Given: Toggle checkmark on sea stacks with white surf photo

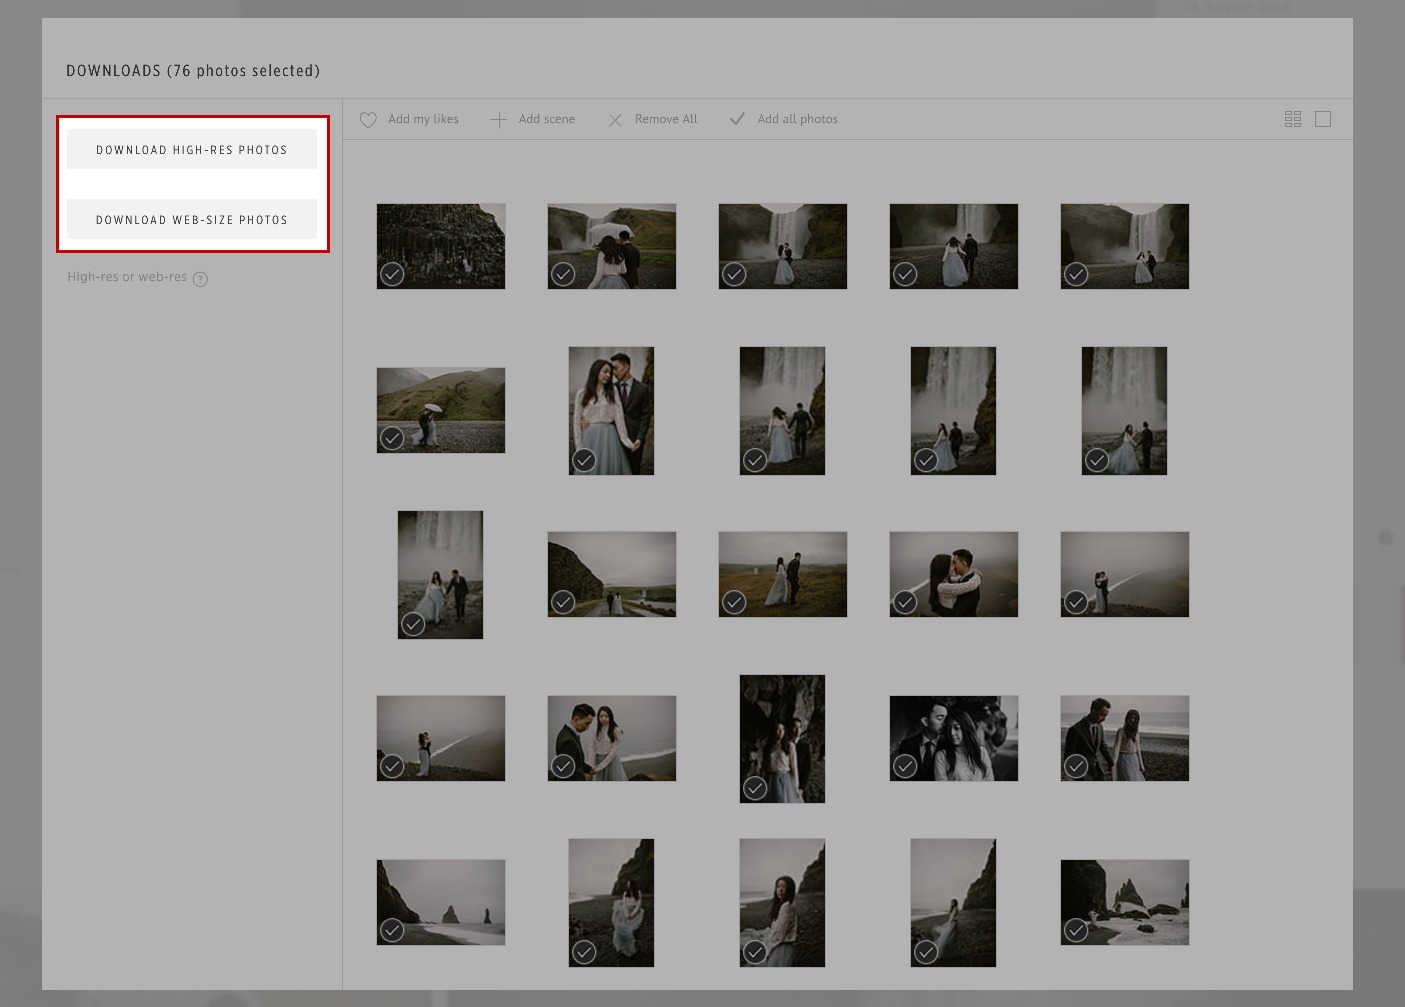Looking at the screenshot, I should click(x=1076, y=930).
